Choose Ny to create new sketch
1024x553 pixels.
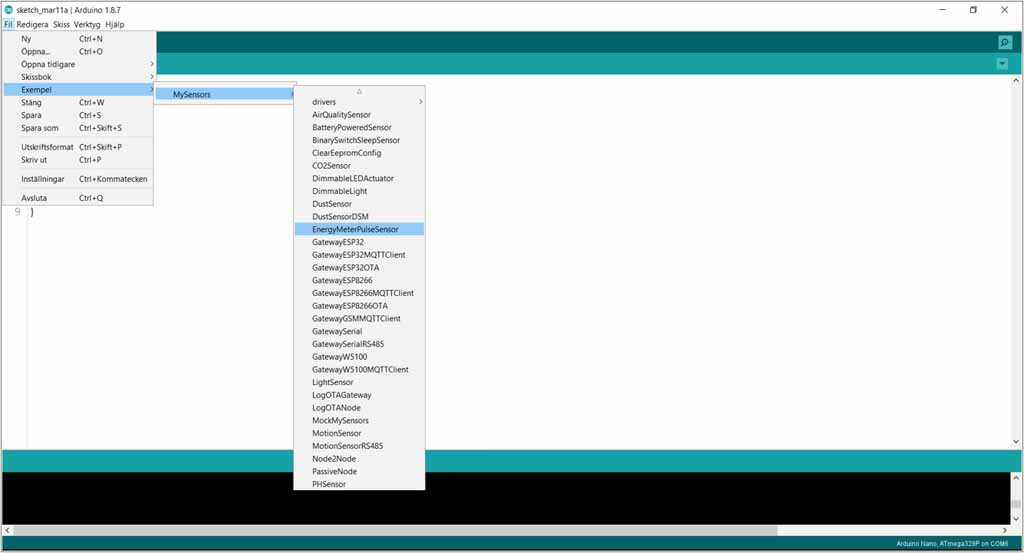coord(78,39)
